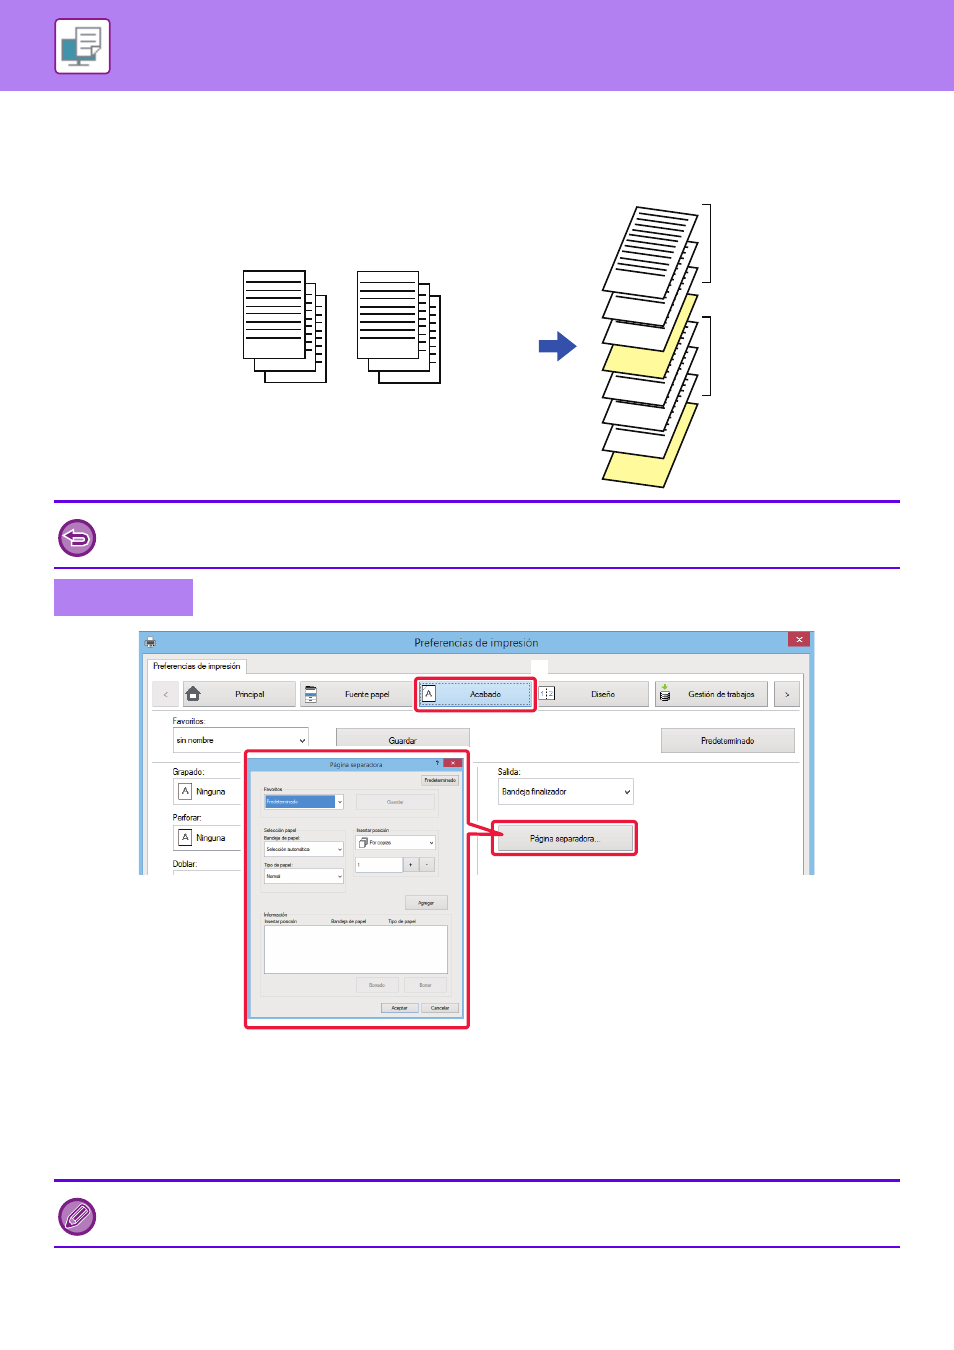Click the purple back-arrow icon
Viewport: 954px width, 1350px height.
tap(77, 538)
